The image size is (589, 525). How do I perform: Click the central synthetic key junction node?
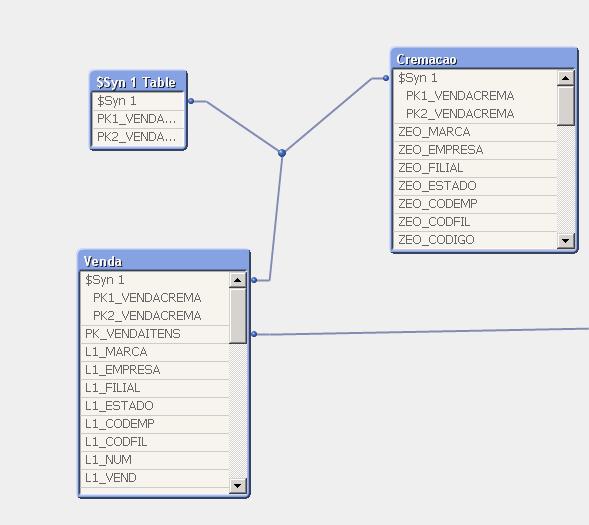pos(282,153)
